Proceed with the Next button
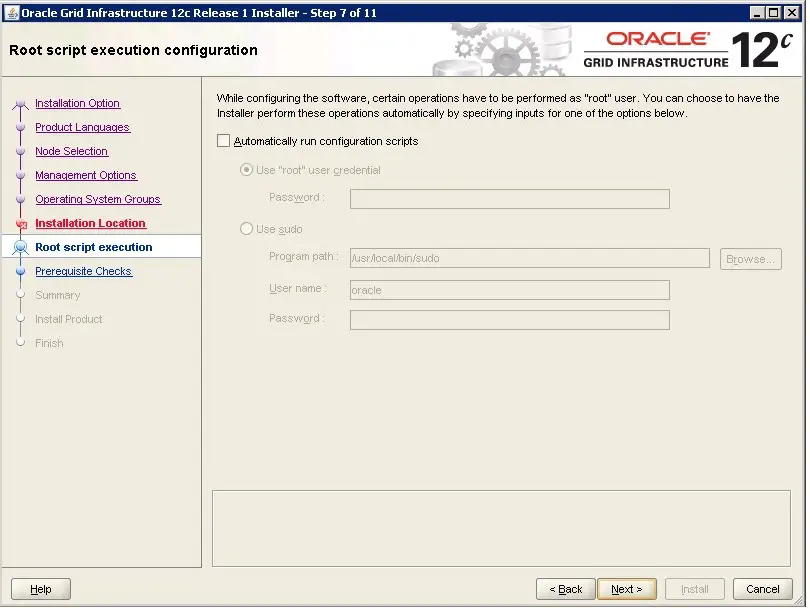 coord(627,589)
